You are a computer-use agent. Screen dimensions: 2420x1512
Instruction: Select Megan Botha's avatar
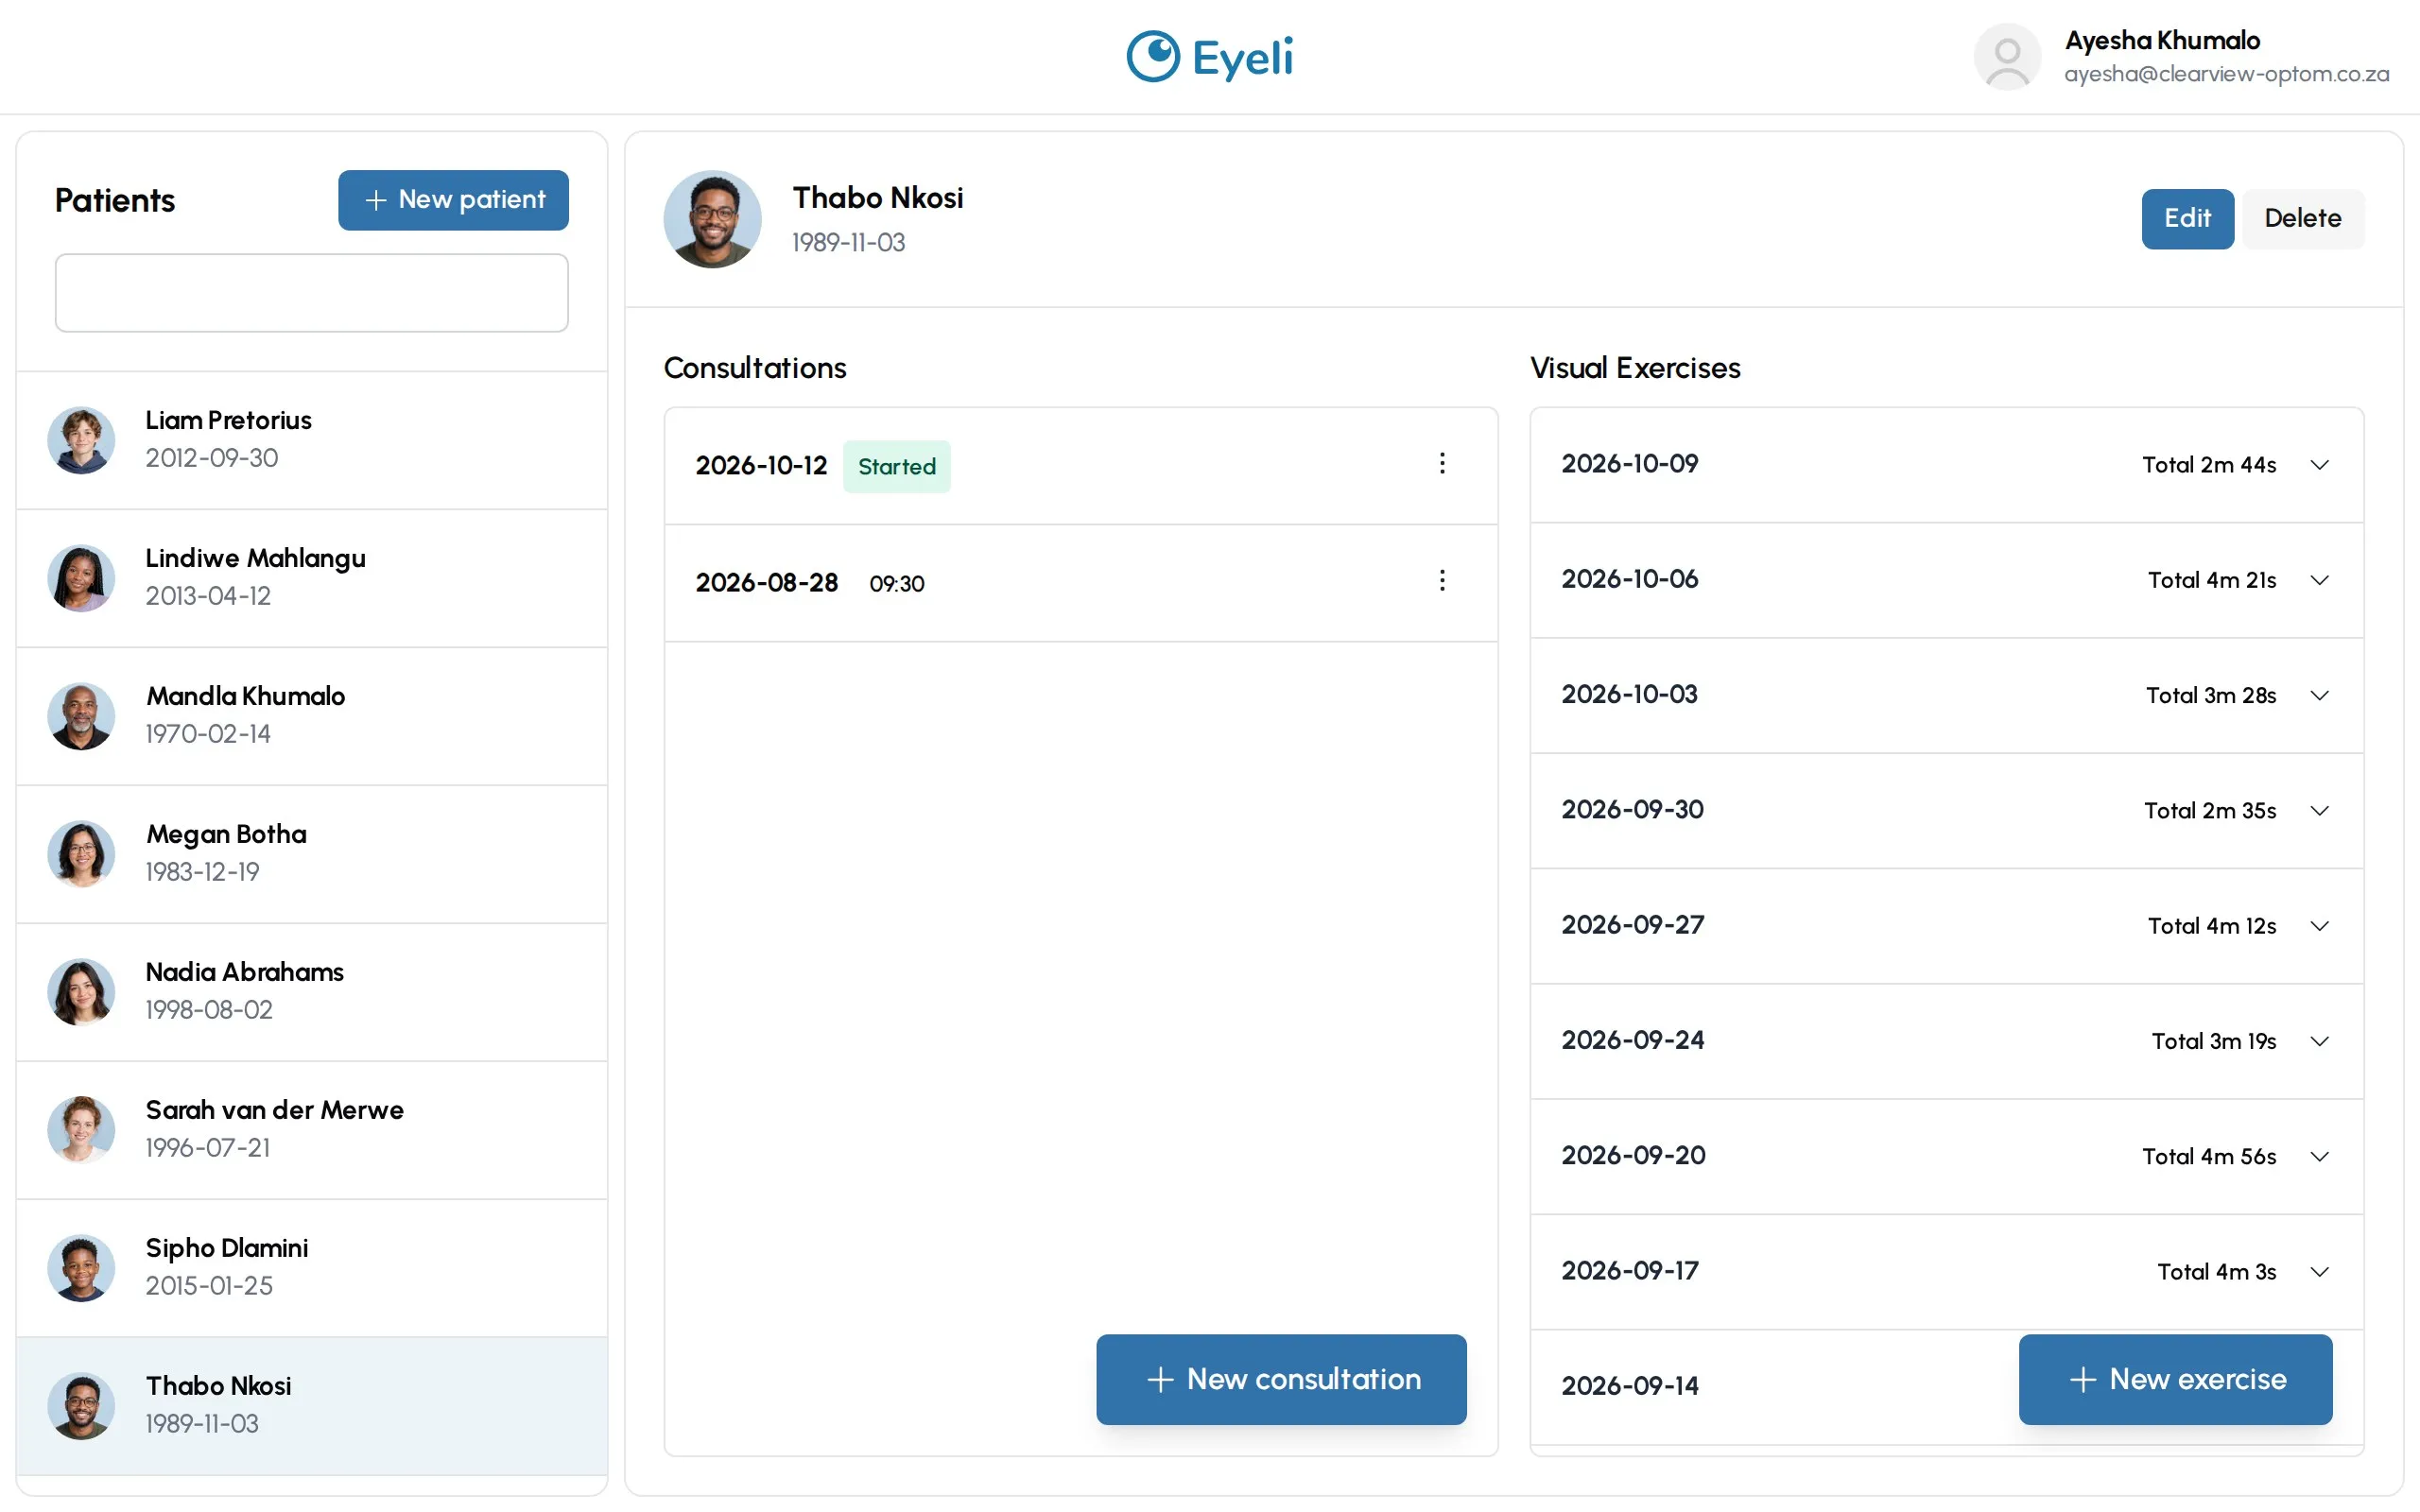(x=81, y=854)
